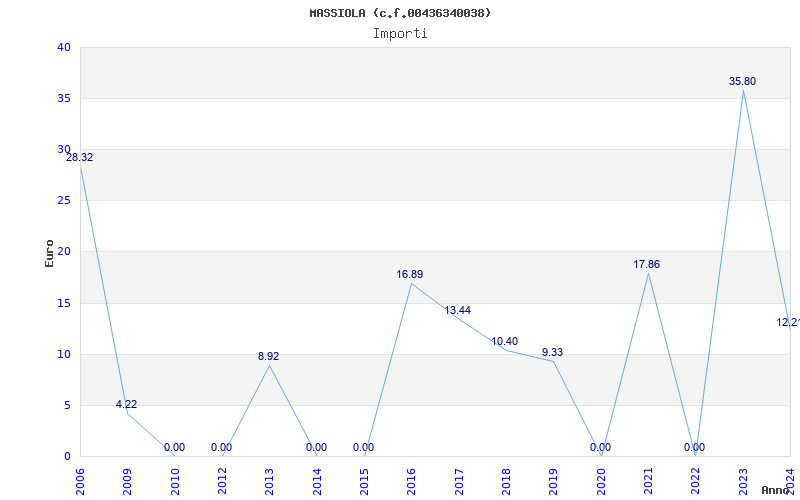Select the 2019 year label

click(554, 482)
